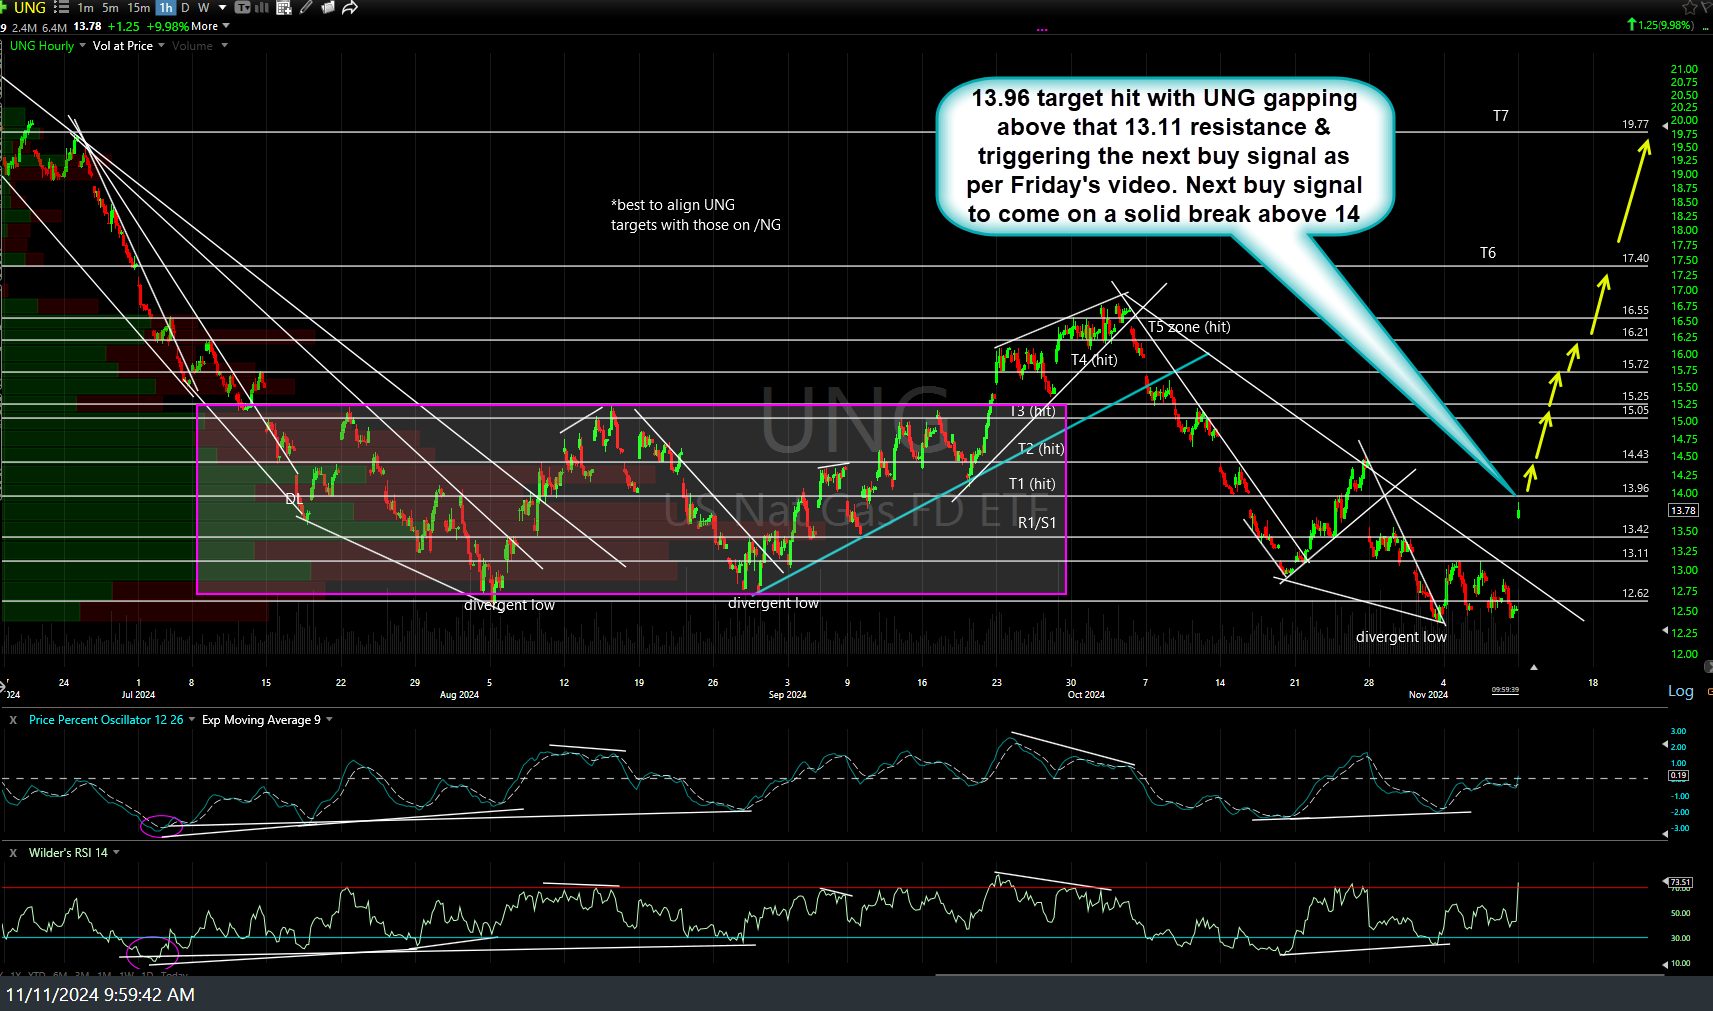Expand the UNG Hourly dropdown
1713x1011 pixels.
(x=82, y=46)
